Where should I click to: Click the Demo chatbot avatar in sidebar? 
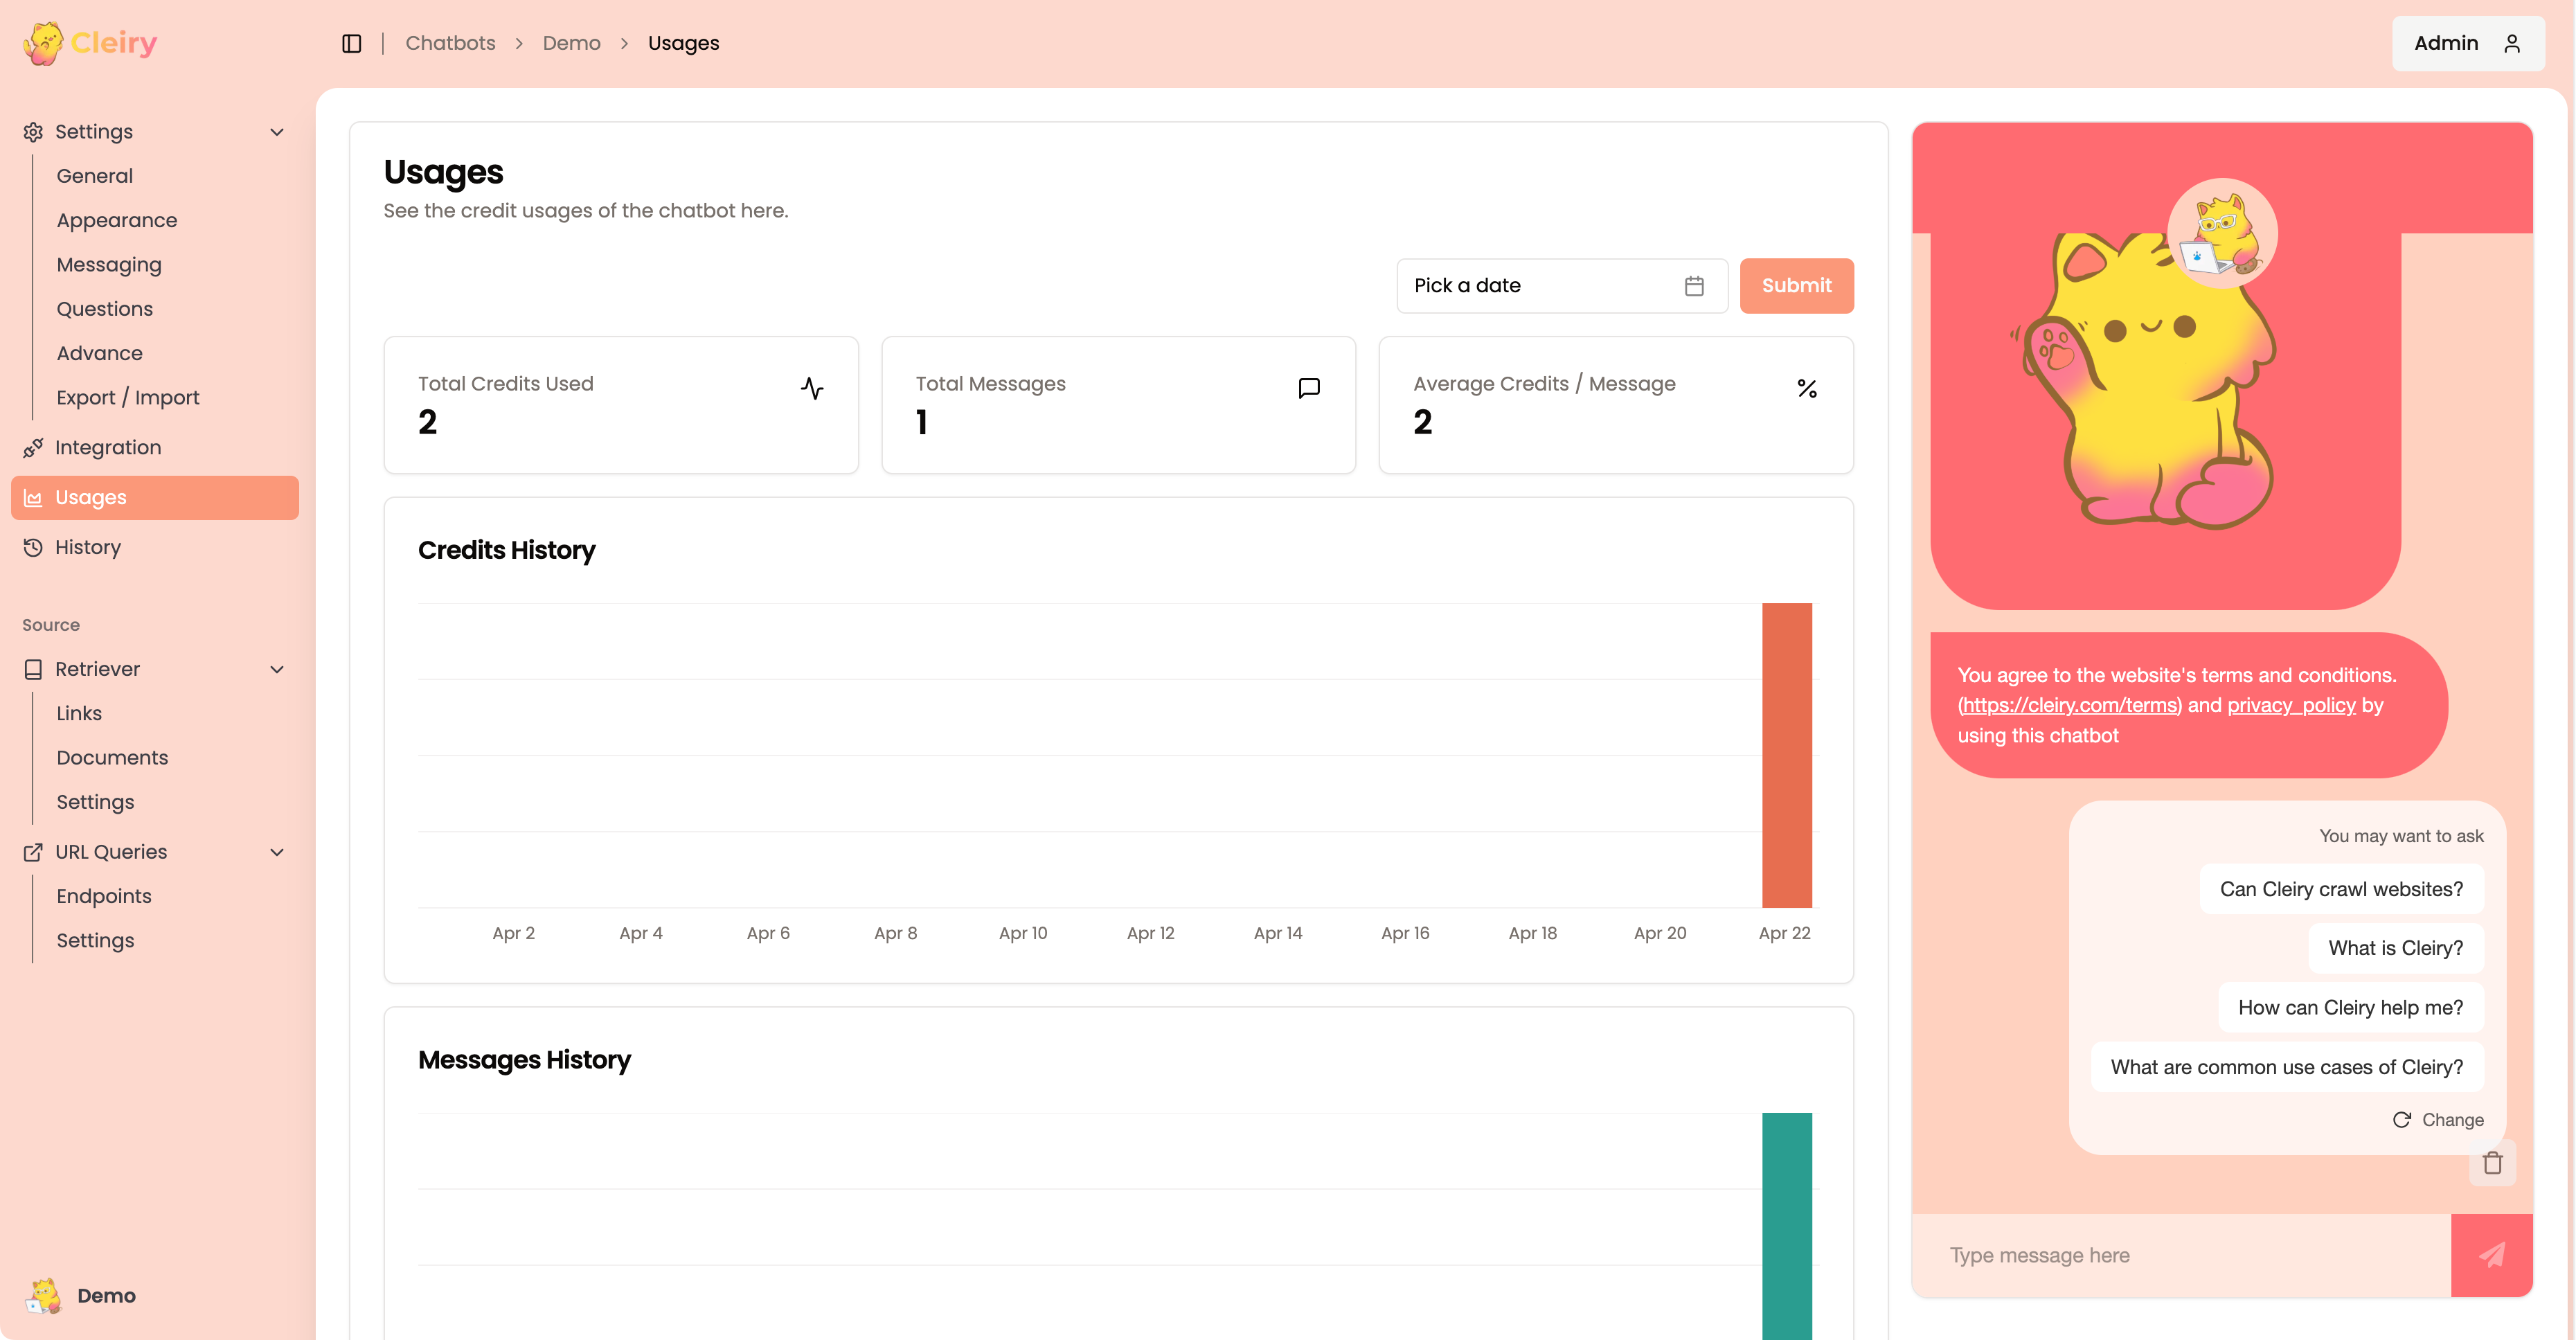pos(43,1296)
